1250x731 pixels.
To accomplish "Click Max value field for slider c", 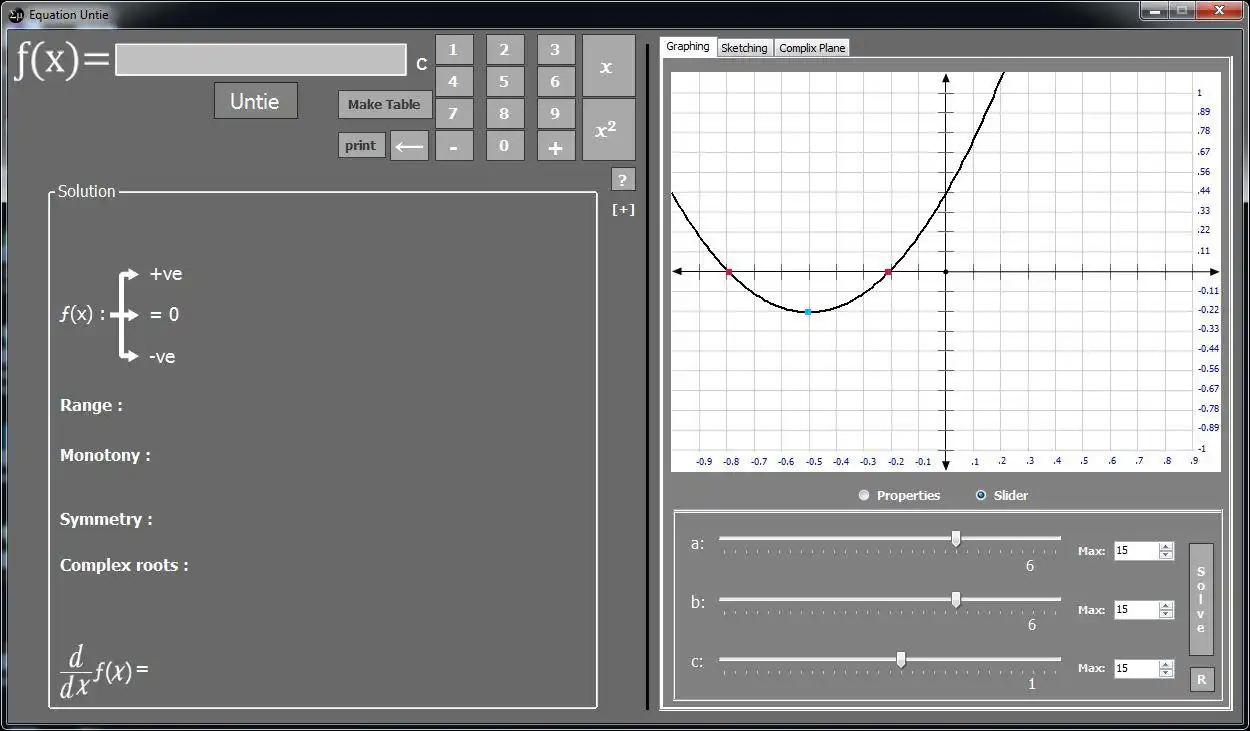I will click(x=1137, y=668).
